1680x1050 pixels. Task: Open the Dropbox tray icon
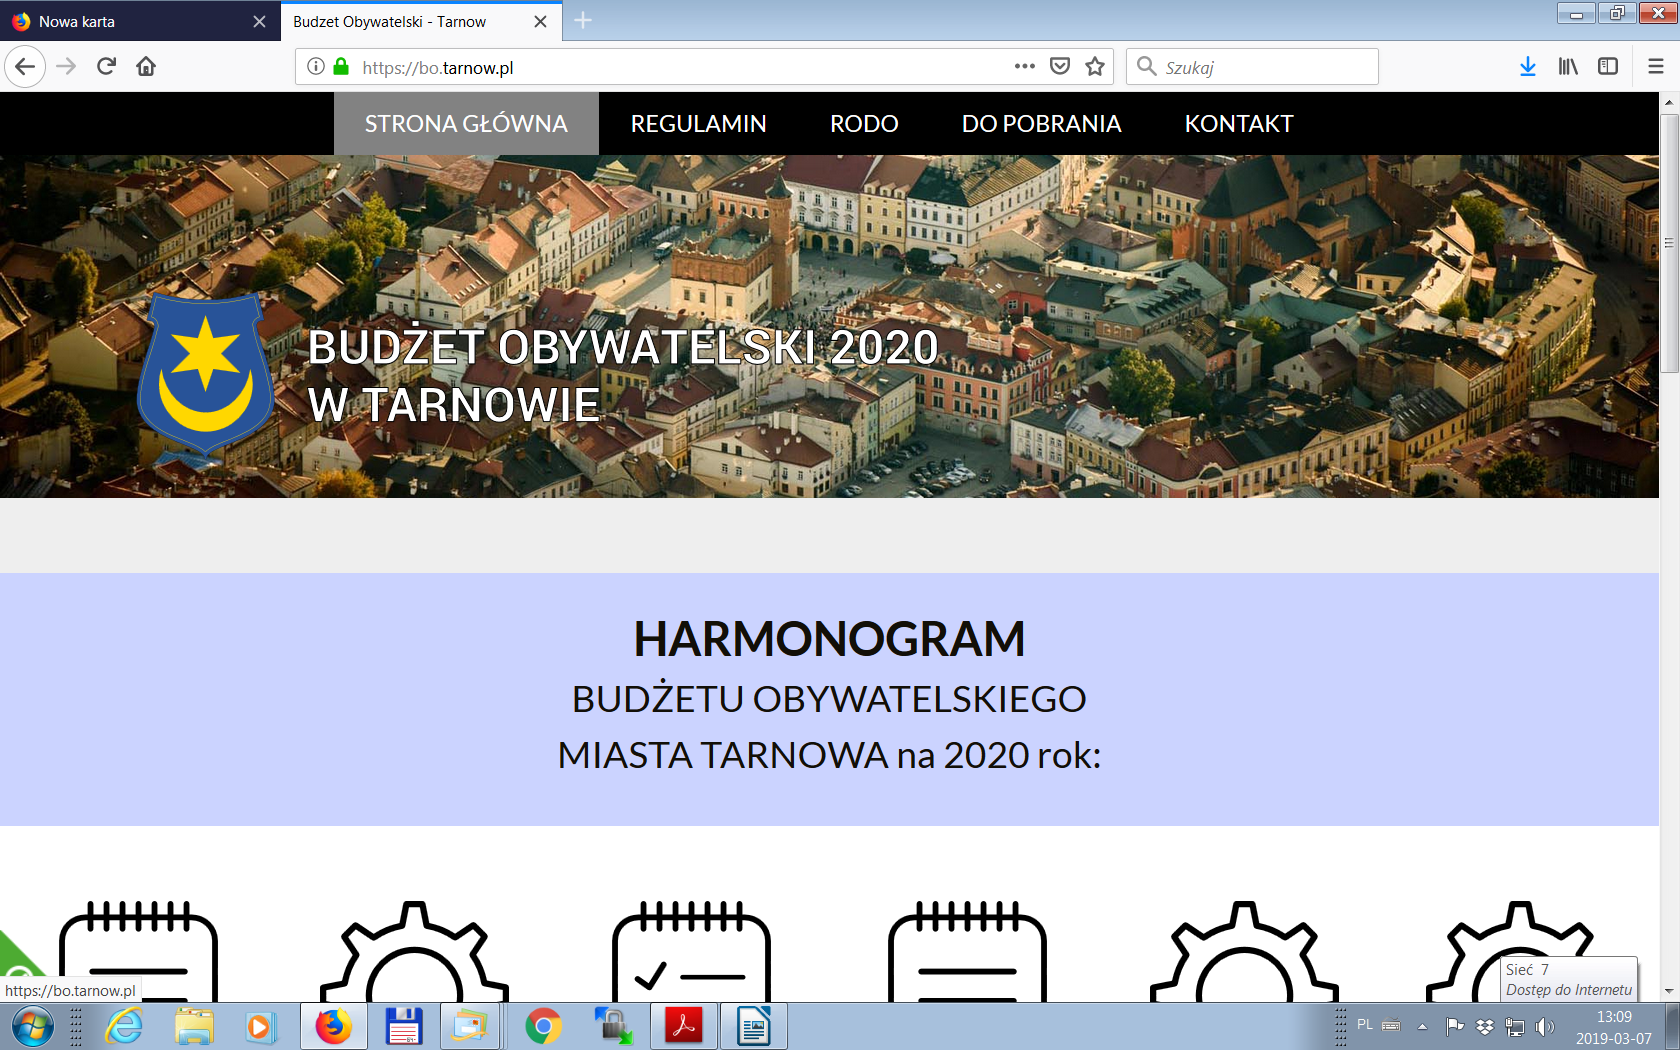click(x=1485, y=1026)
